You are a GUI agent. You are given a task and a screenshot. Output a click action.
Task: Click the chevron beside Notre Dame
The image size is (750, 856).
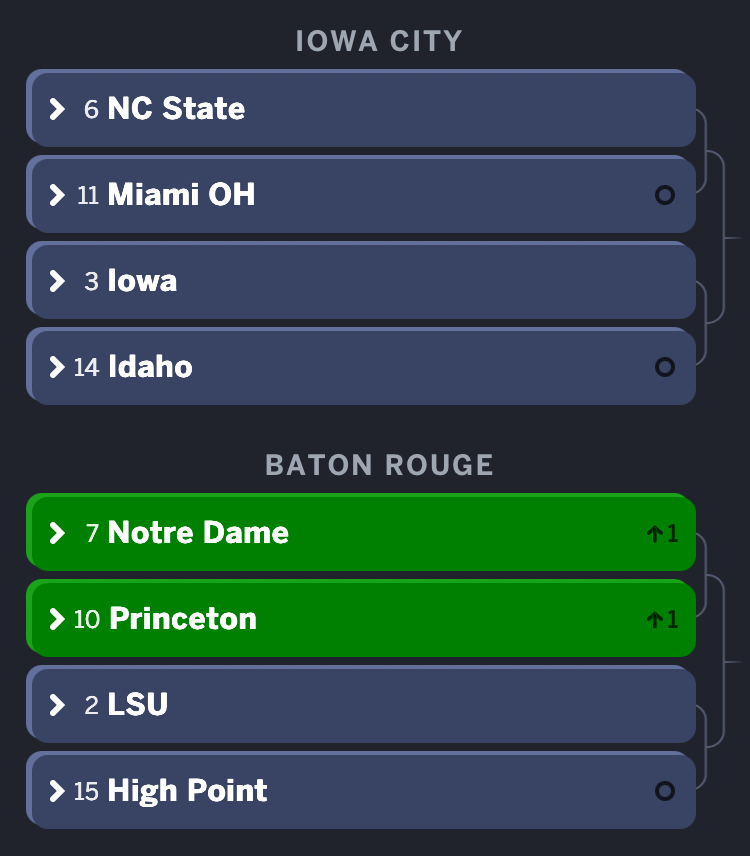pyautogui.click(x=57, y=533)
